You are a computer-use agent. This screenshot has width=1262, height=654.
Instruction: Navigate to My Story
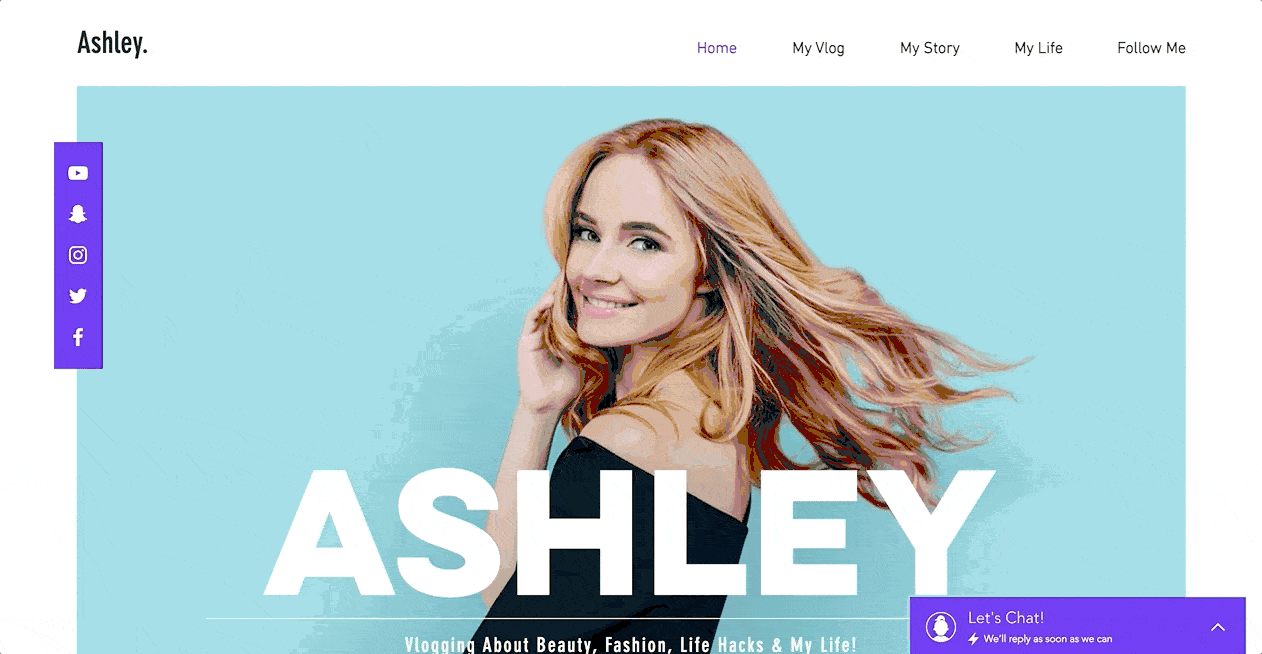pos(930,48)
